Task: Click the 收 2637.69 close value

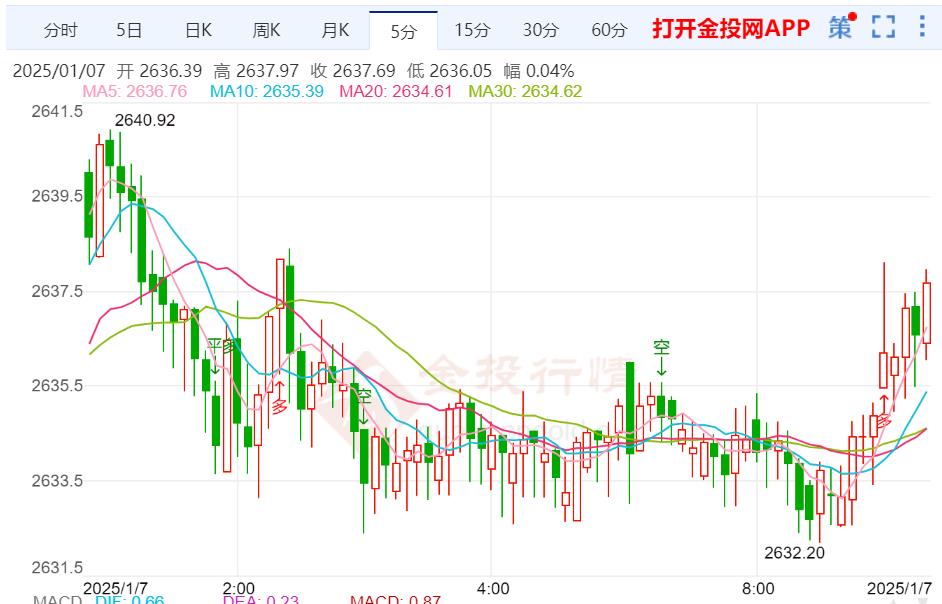Action: (353, 71)
